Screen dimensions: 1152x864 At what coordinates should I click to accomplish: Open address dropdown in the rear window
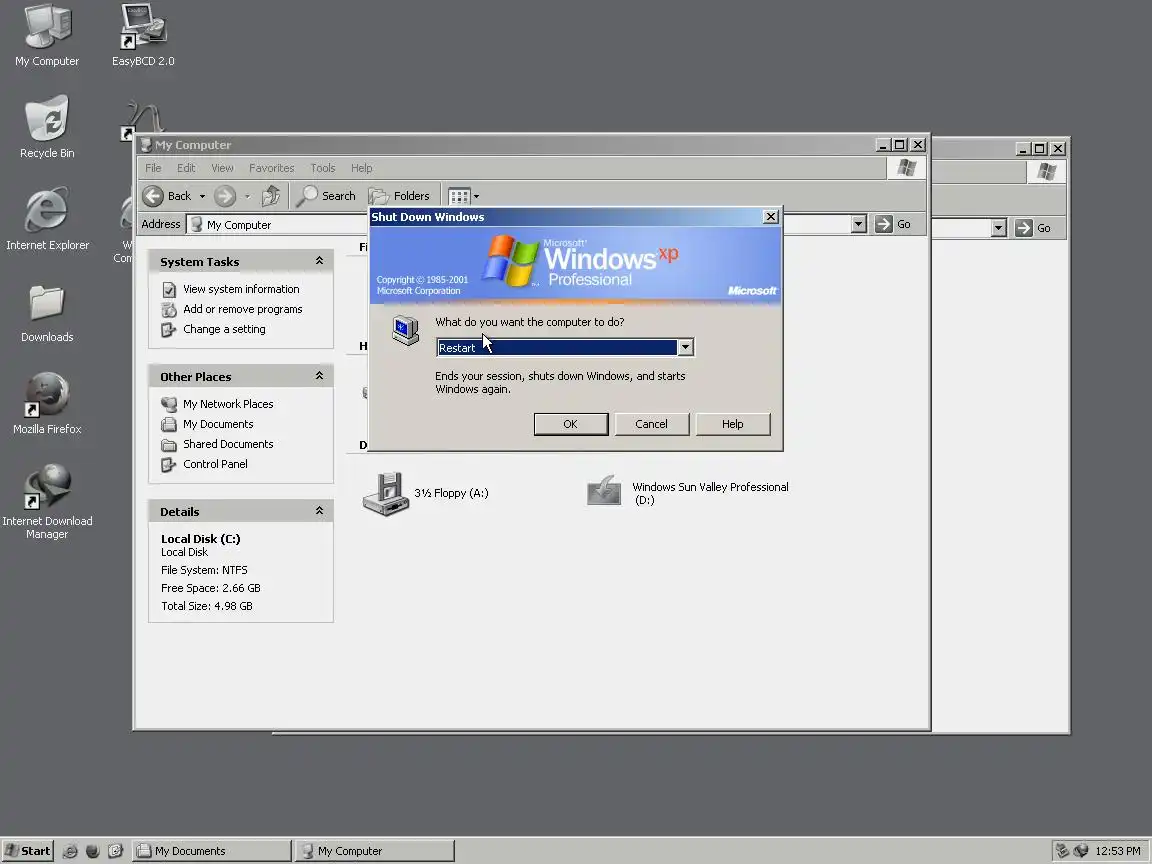[x=998, y=228]
